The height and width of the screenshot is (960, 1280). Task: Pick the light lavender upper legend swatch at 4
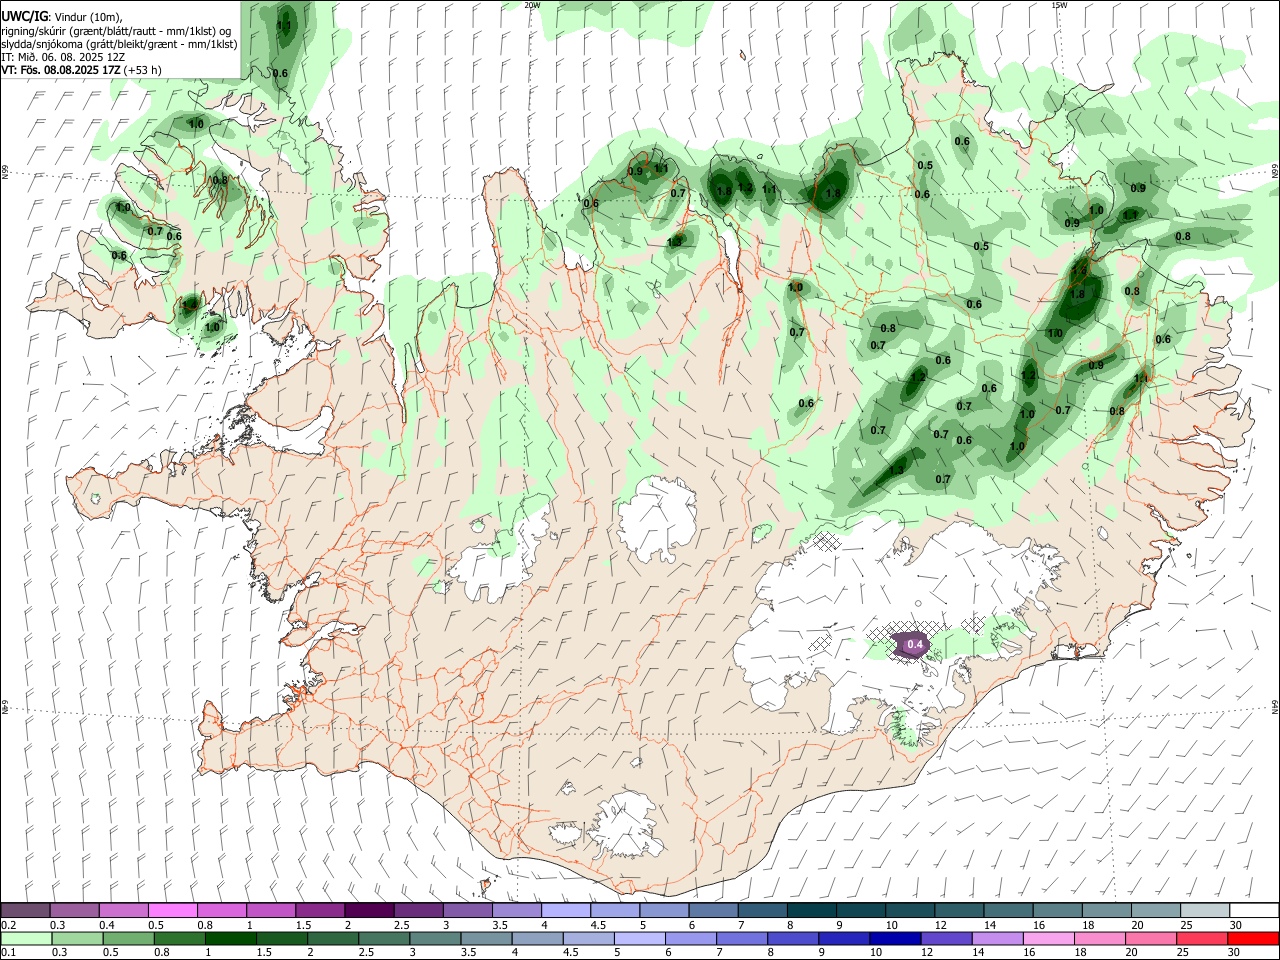click(566, 911)
